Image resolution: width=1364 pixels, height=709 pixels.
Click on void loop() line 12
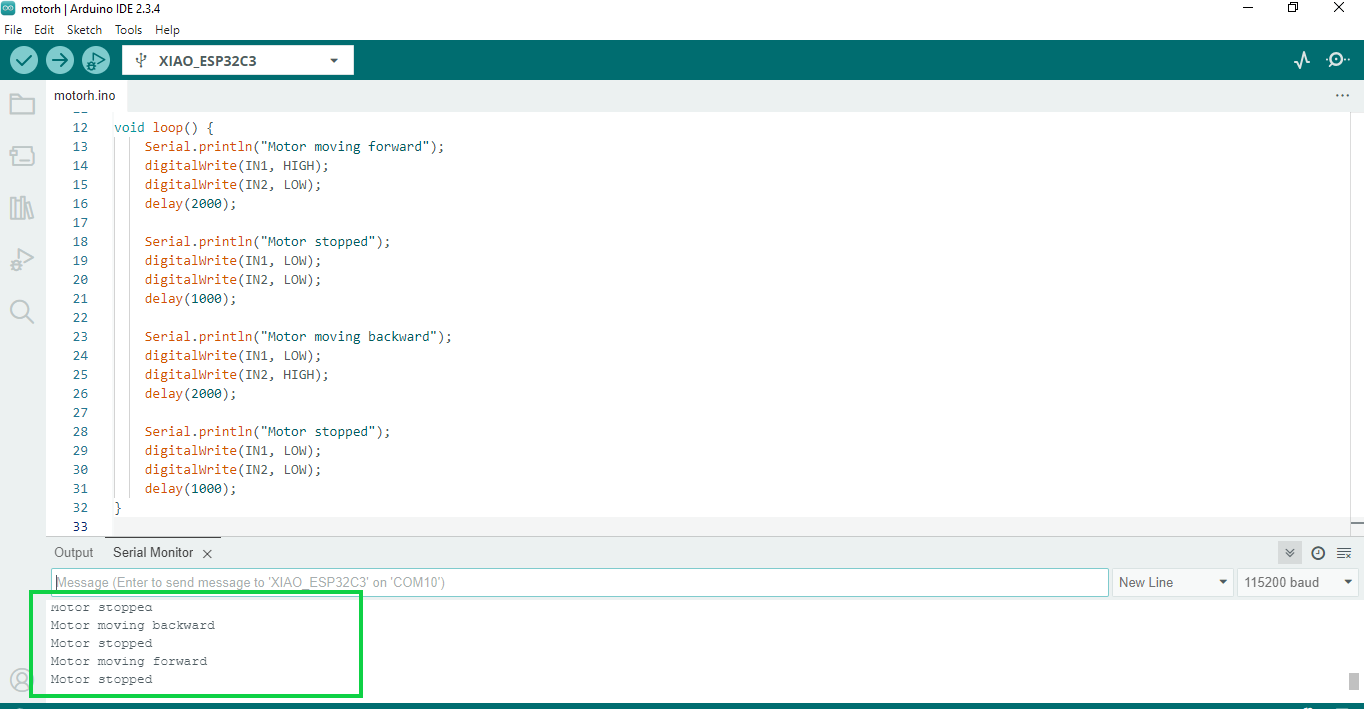click(164, 127)
